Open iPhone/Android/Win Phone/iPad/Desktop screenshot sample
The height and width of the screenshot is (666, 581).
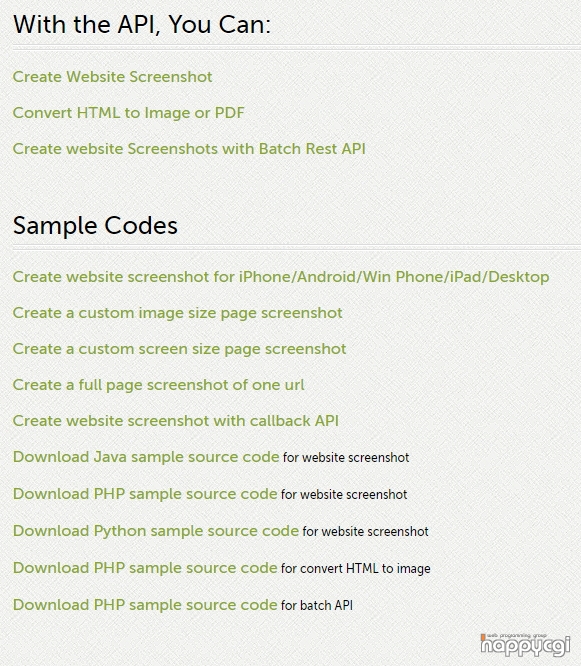click(x=281, y=277)
